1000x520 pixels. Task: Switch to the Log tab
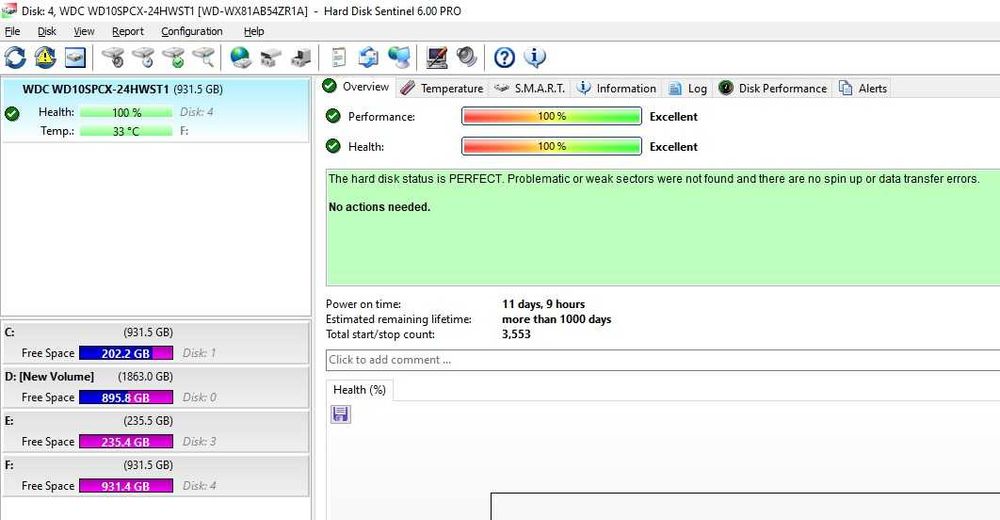pyautogui.click(x=688, y=89)
